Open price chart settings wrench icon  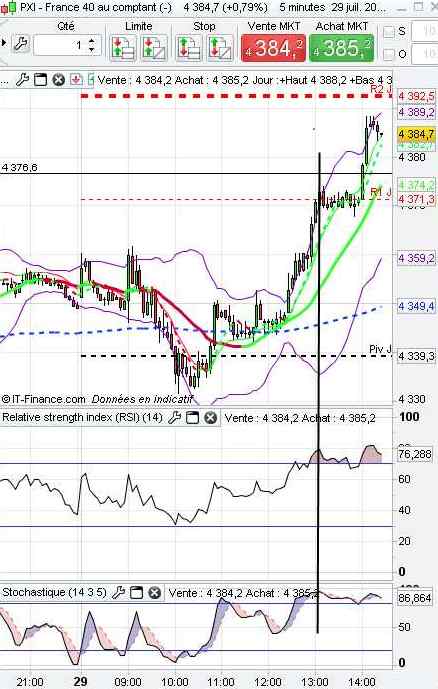click(22, 80)
